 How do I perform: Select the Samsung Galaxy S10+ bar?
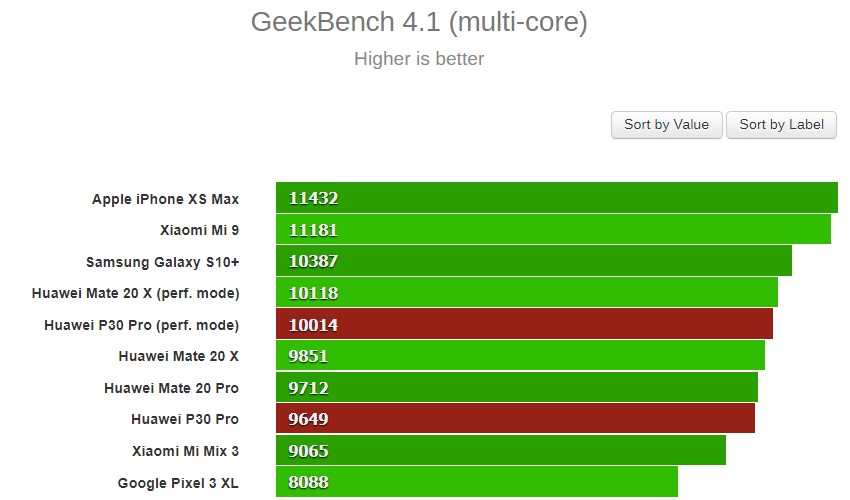[x=533, y=261]
